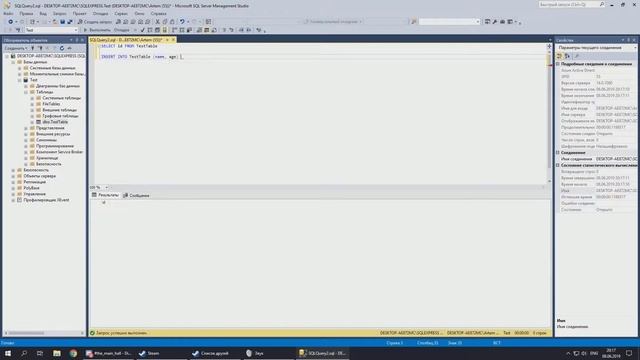Click the Cut scissors icon

pyautogui.click(x=157, y=22)
